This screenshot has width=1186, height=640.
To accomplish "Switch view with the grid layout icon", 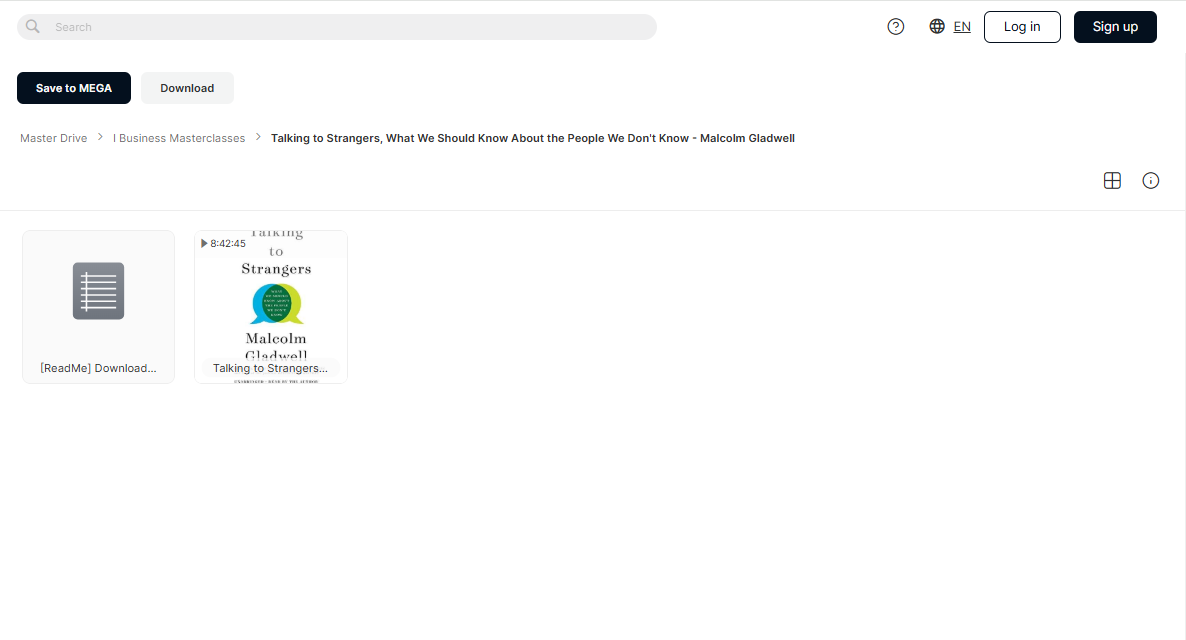I will (1112, 180).
